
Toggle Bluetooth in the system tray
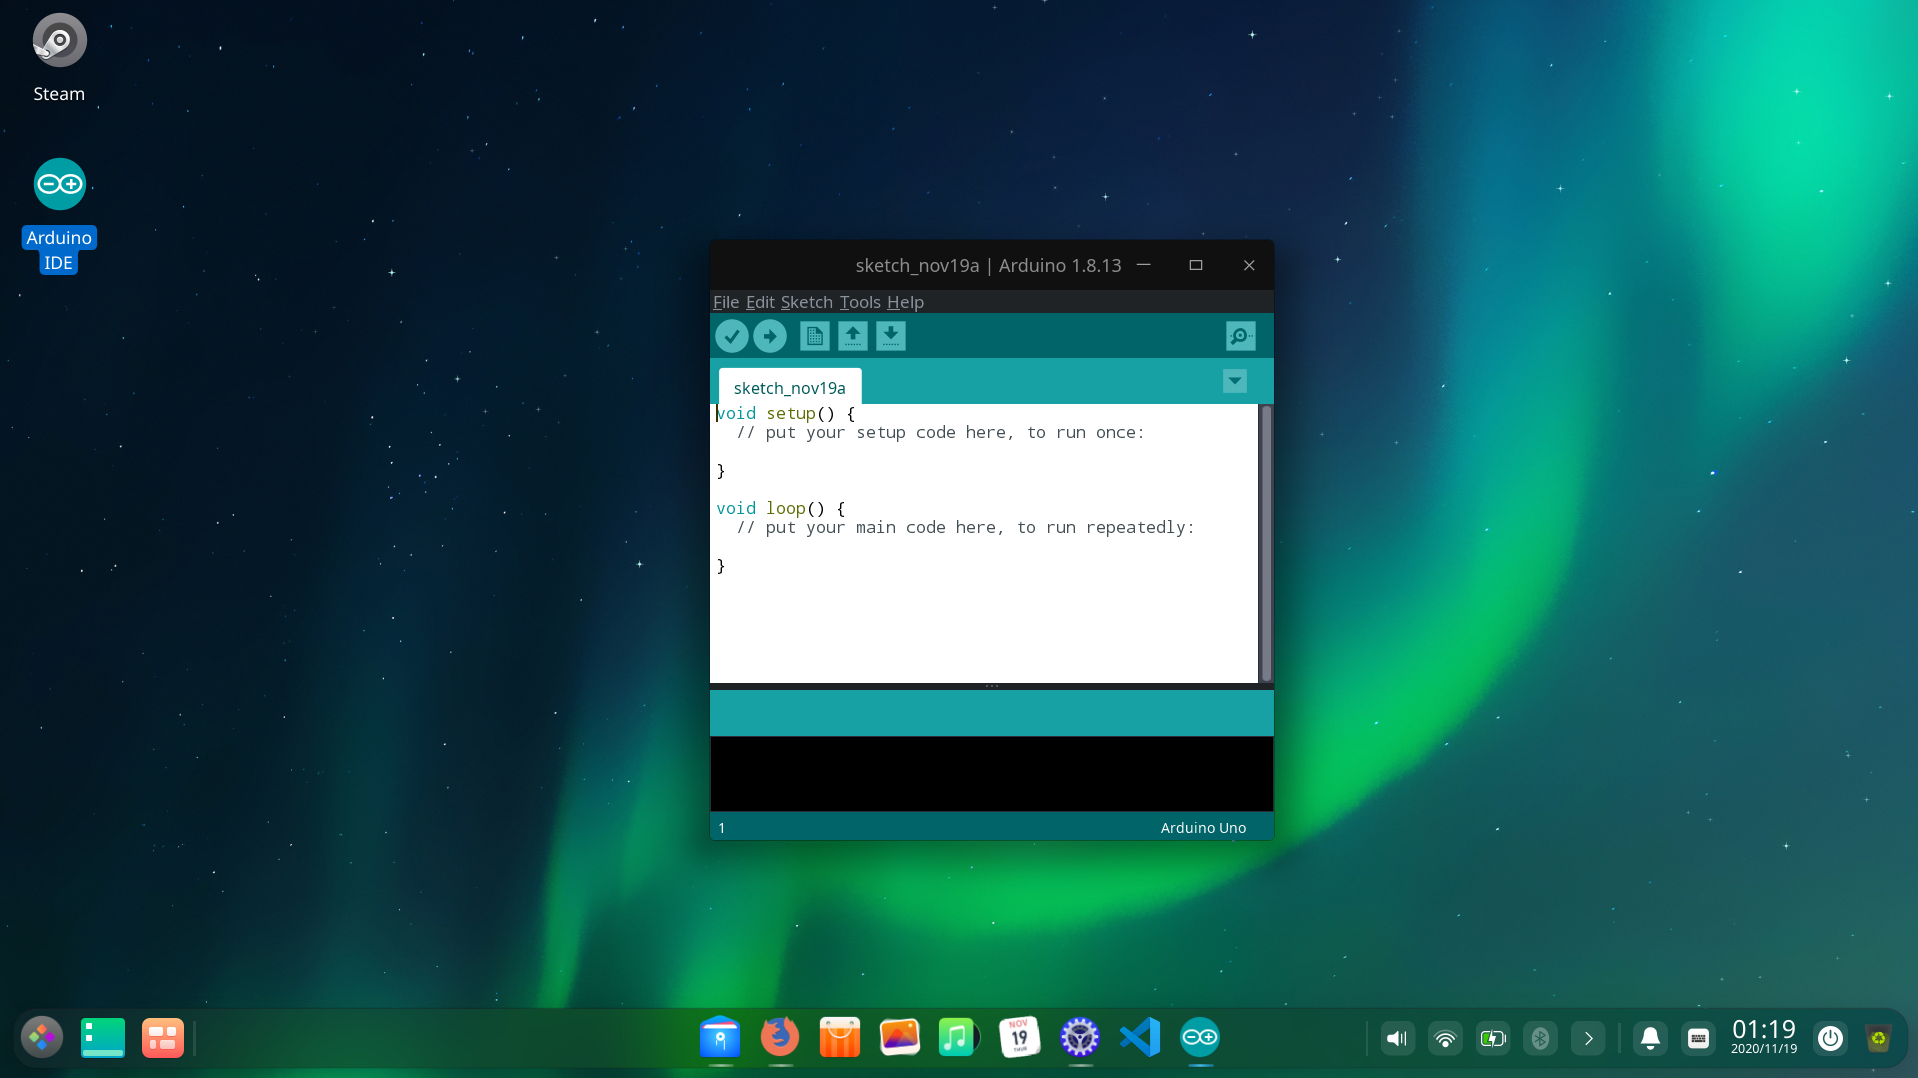coord(1541,1038)
